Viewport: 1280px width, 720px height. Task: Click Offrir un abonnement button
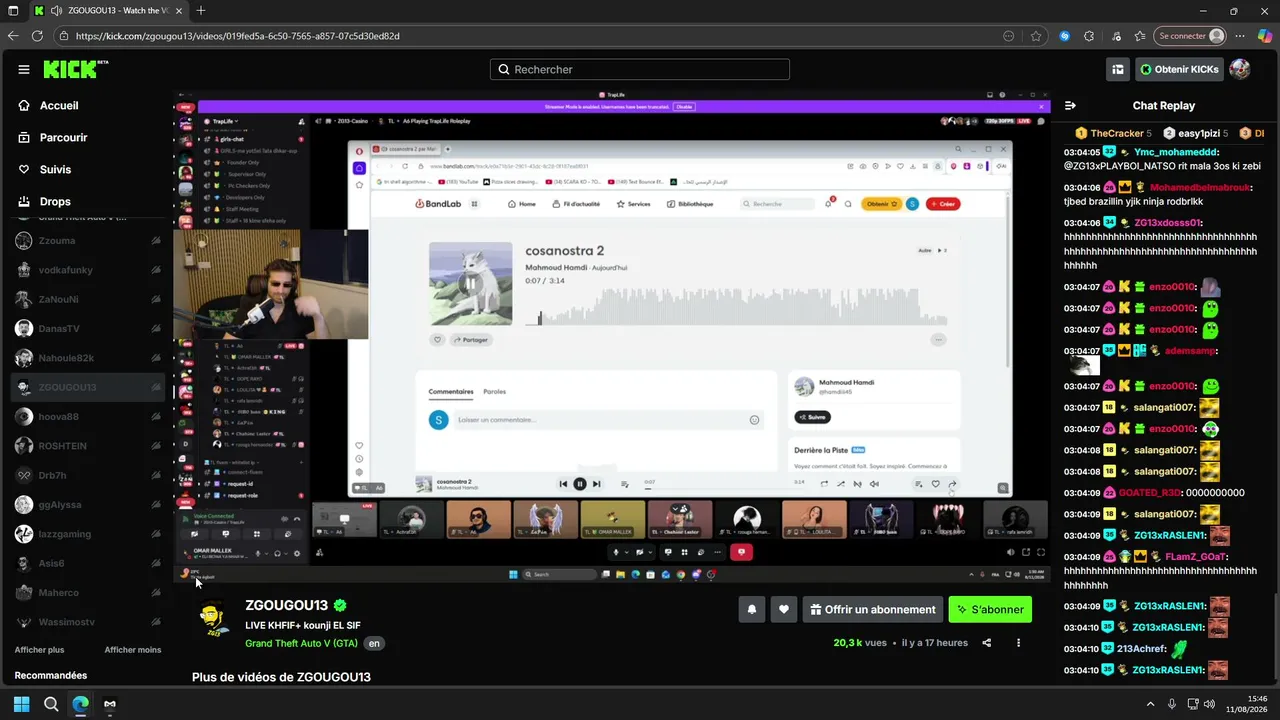[872, 609]
